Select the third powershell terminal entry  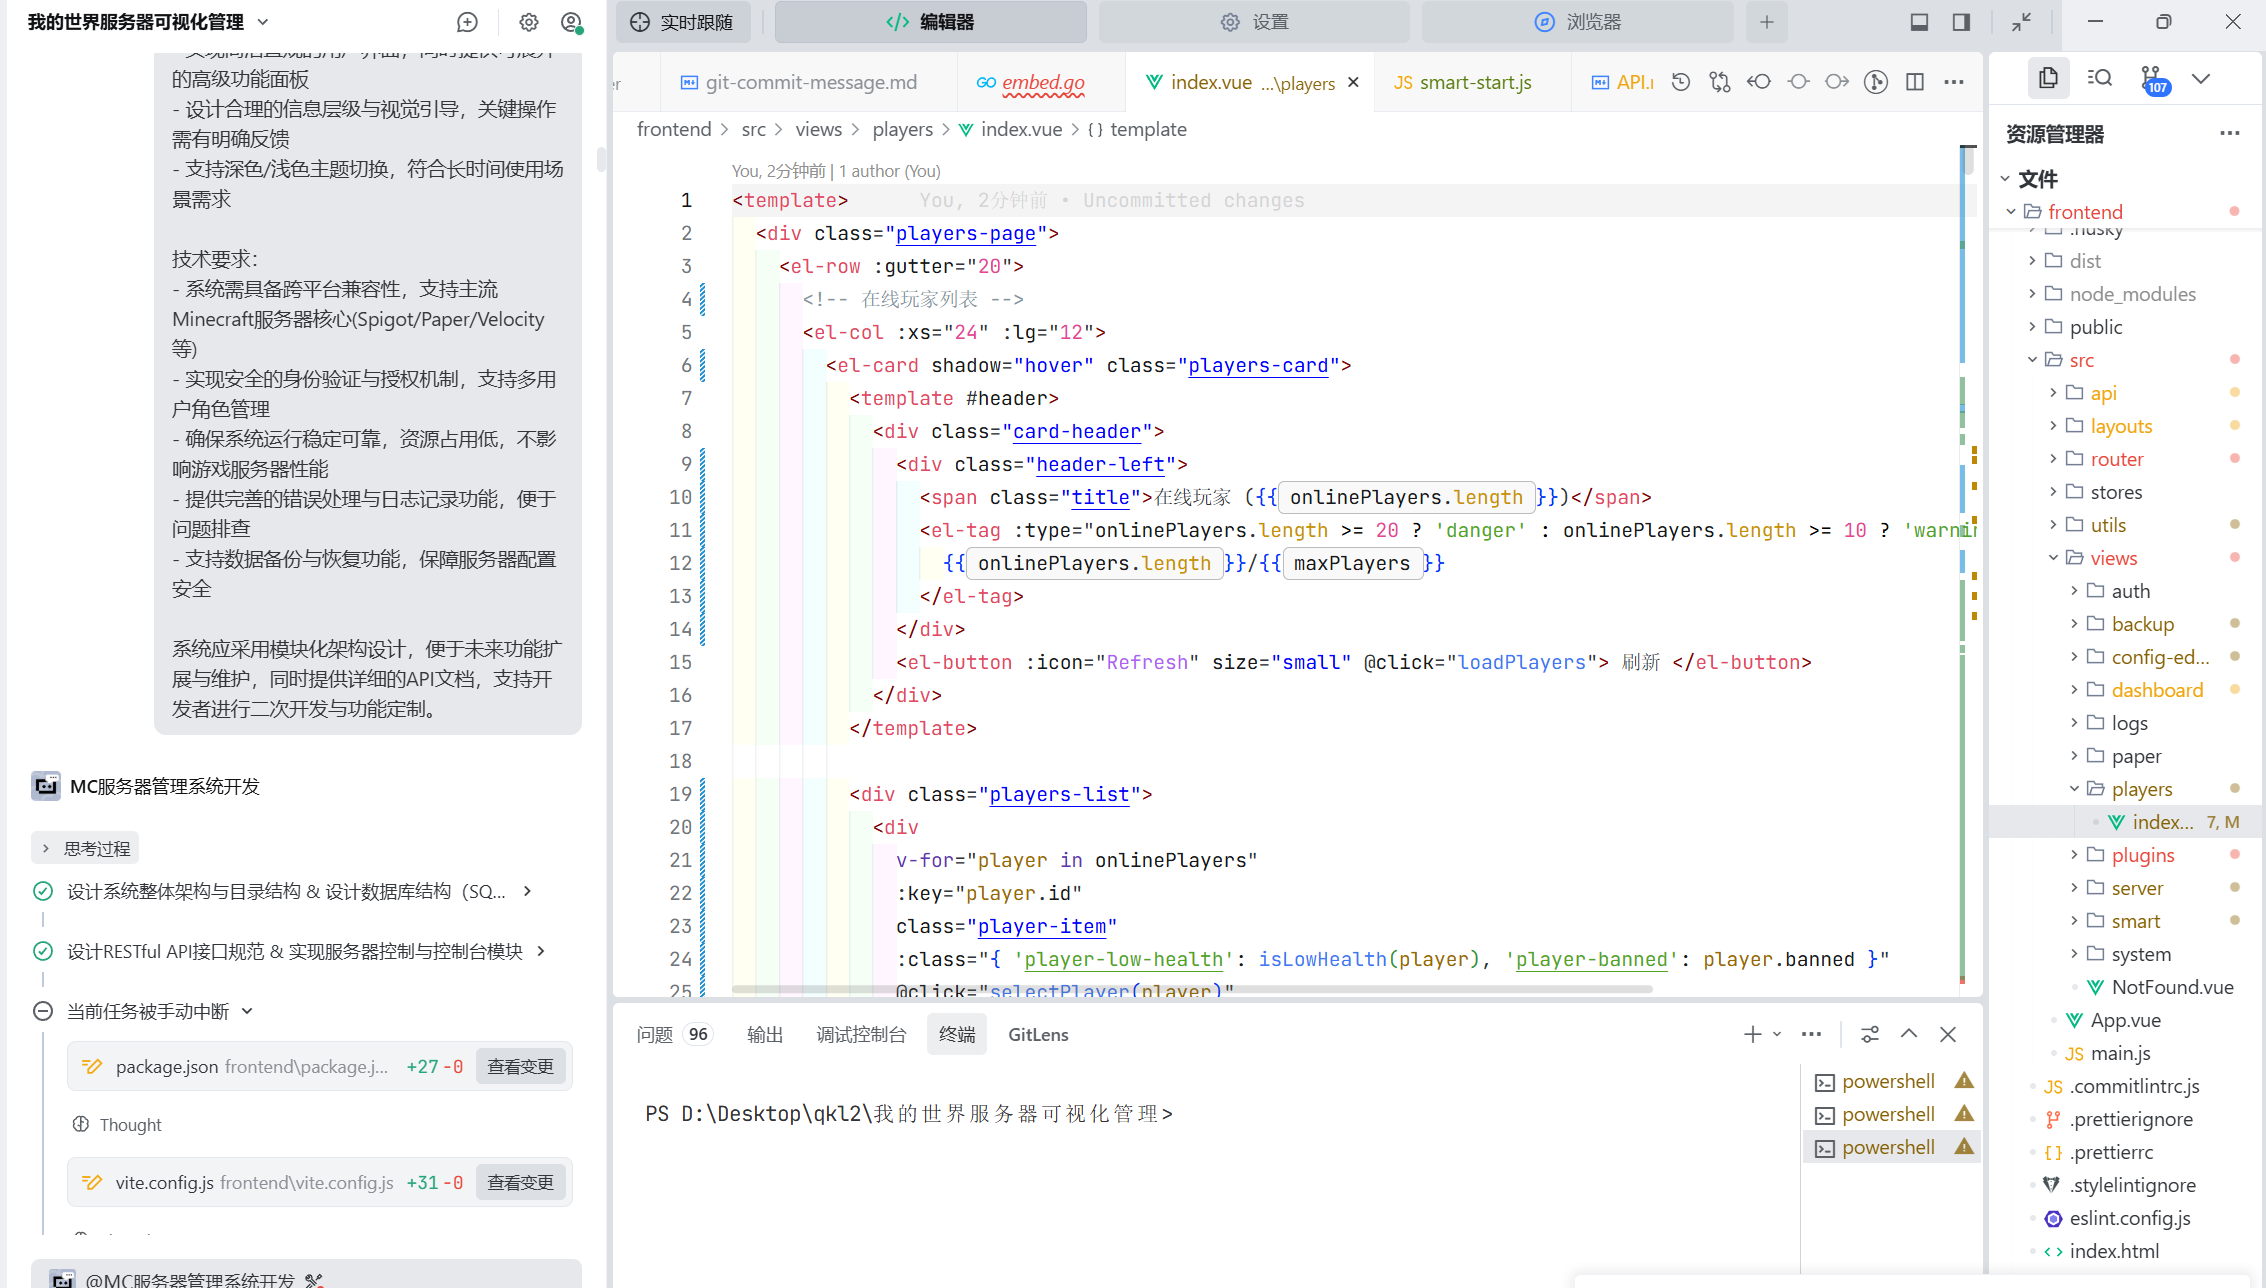pos(1891,1147)
